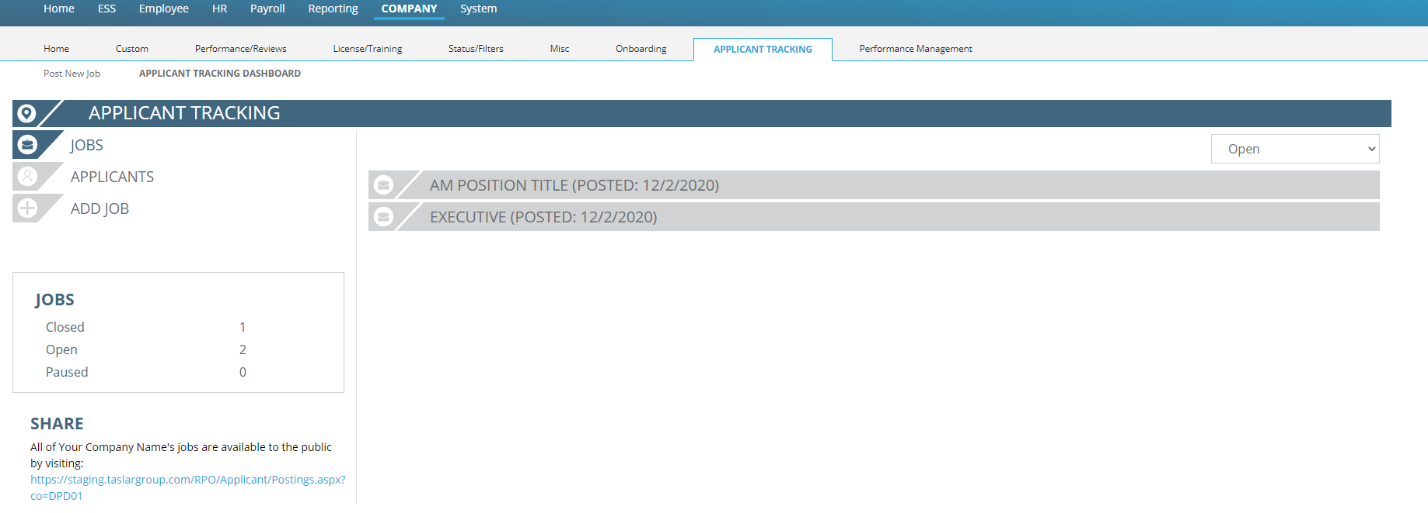Expand the AM Position Title job posting
Viewport: 1428px width, 513px height.
pyautogui.click(x=874, y=185)
